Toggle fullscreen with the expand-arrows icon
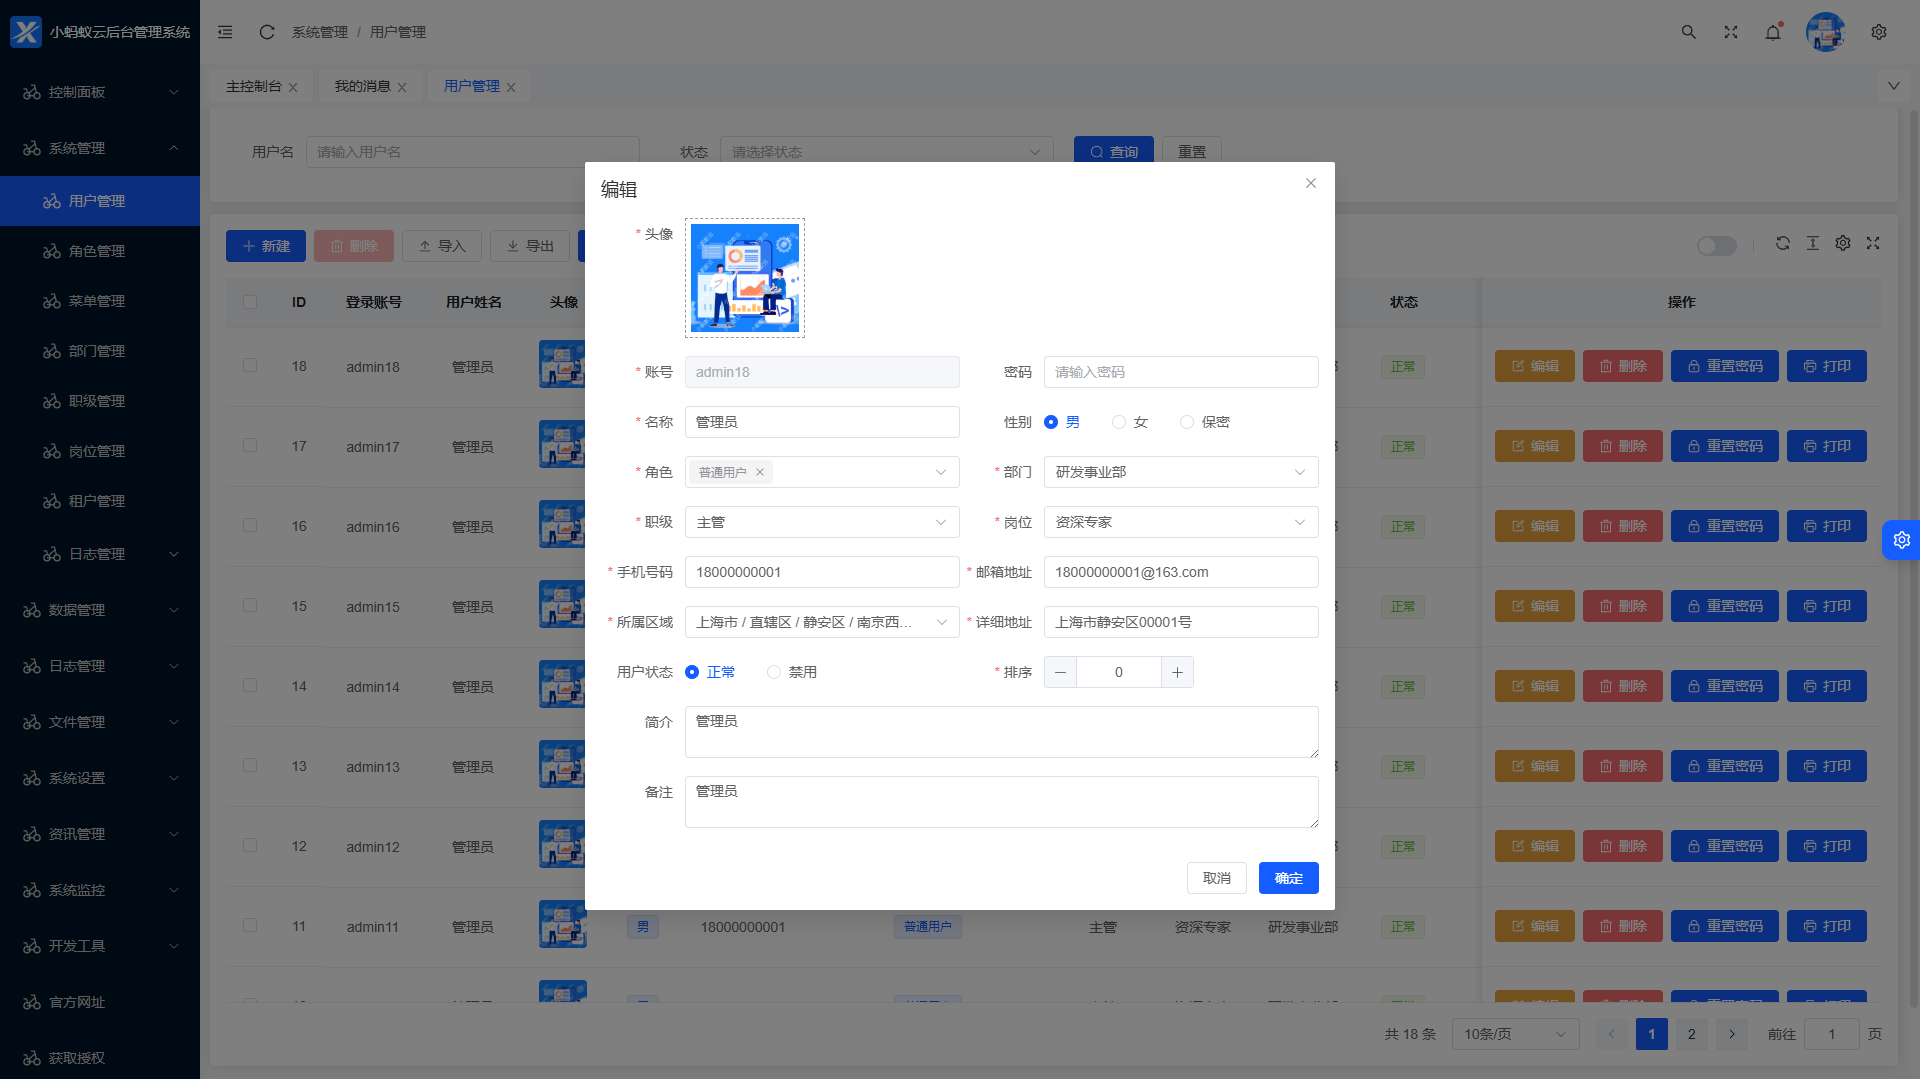The image size is (1920, 1079). 1731,32
